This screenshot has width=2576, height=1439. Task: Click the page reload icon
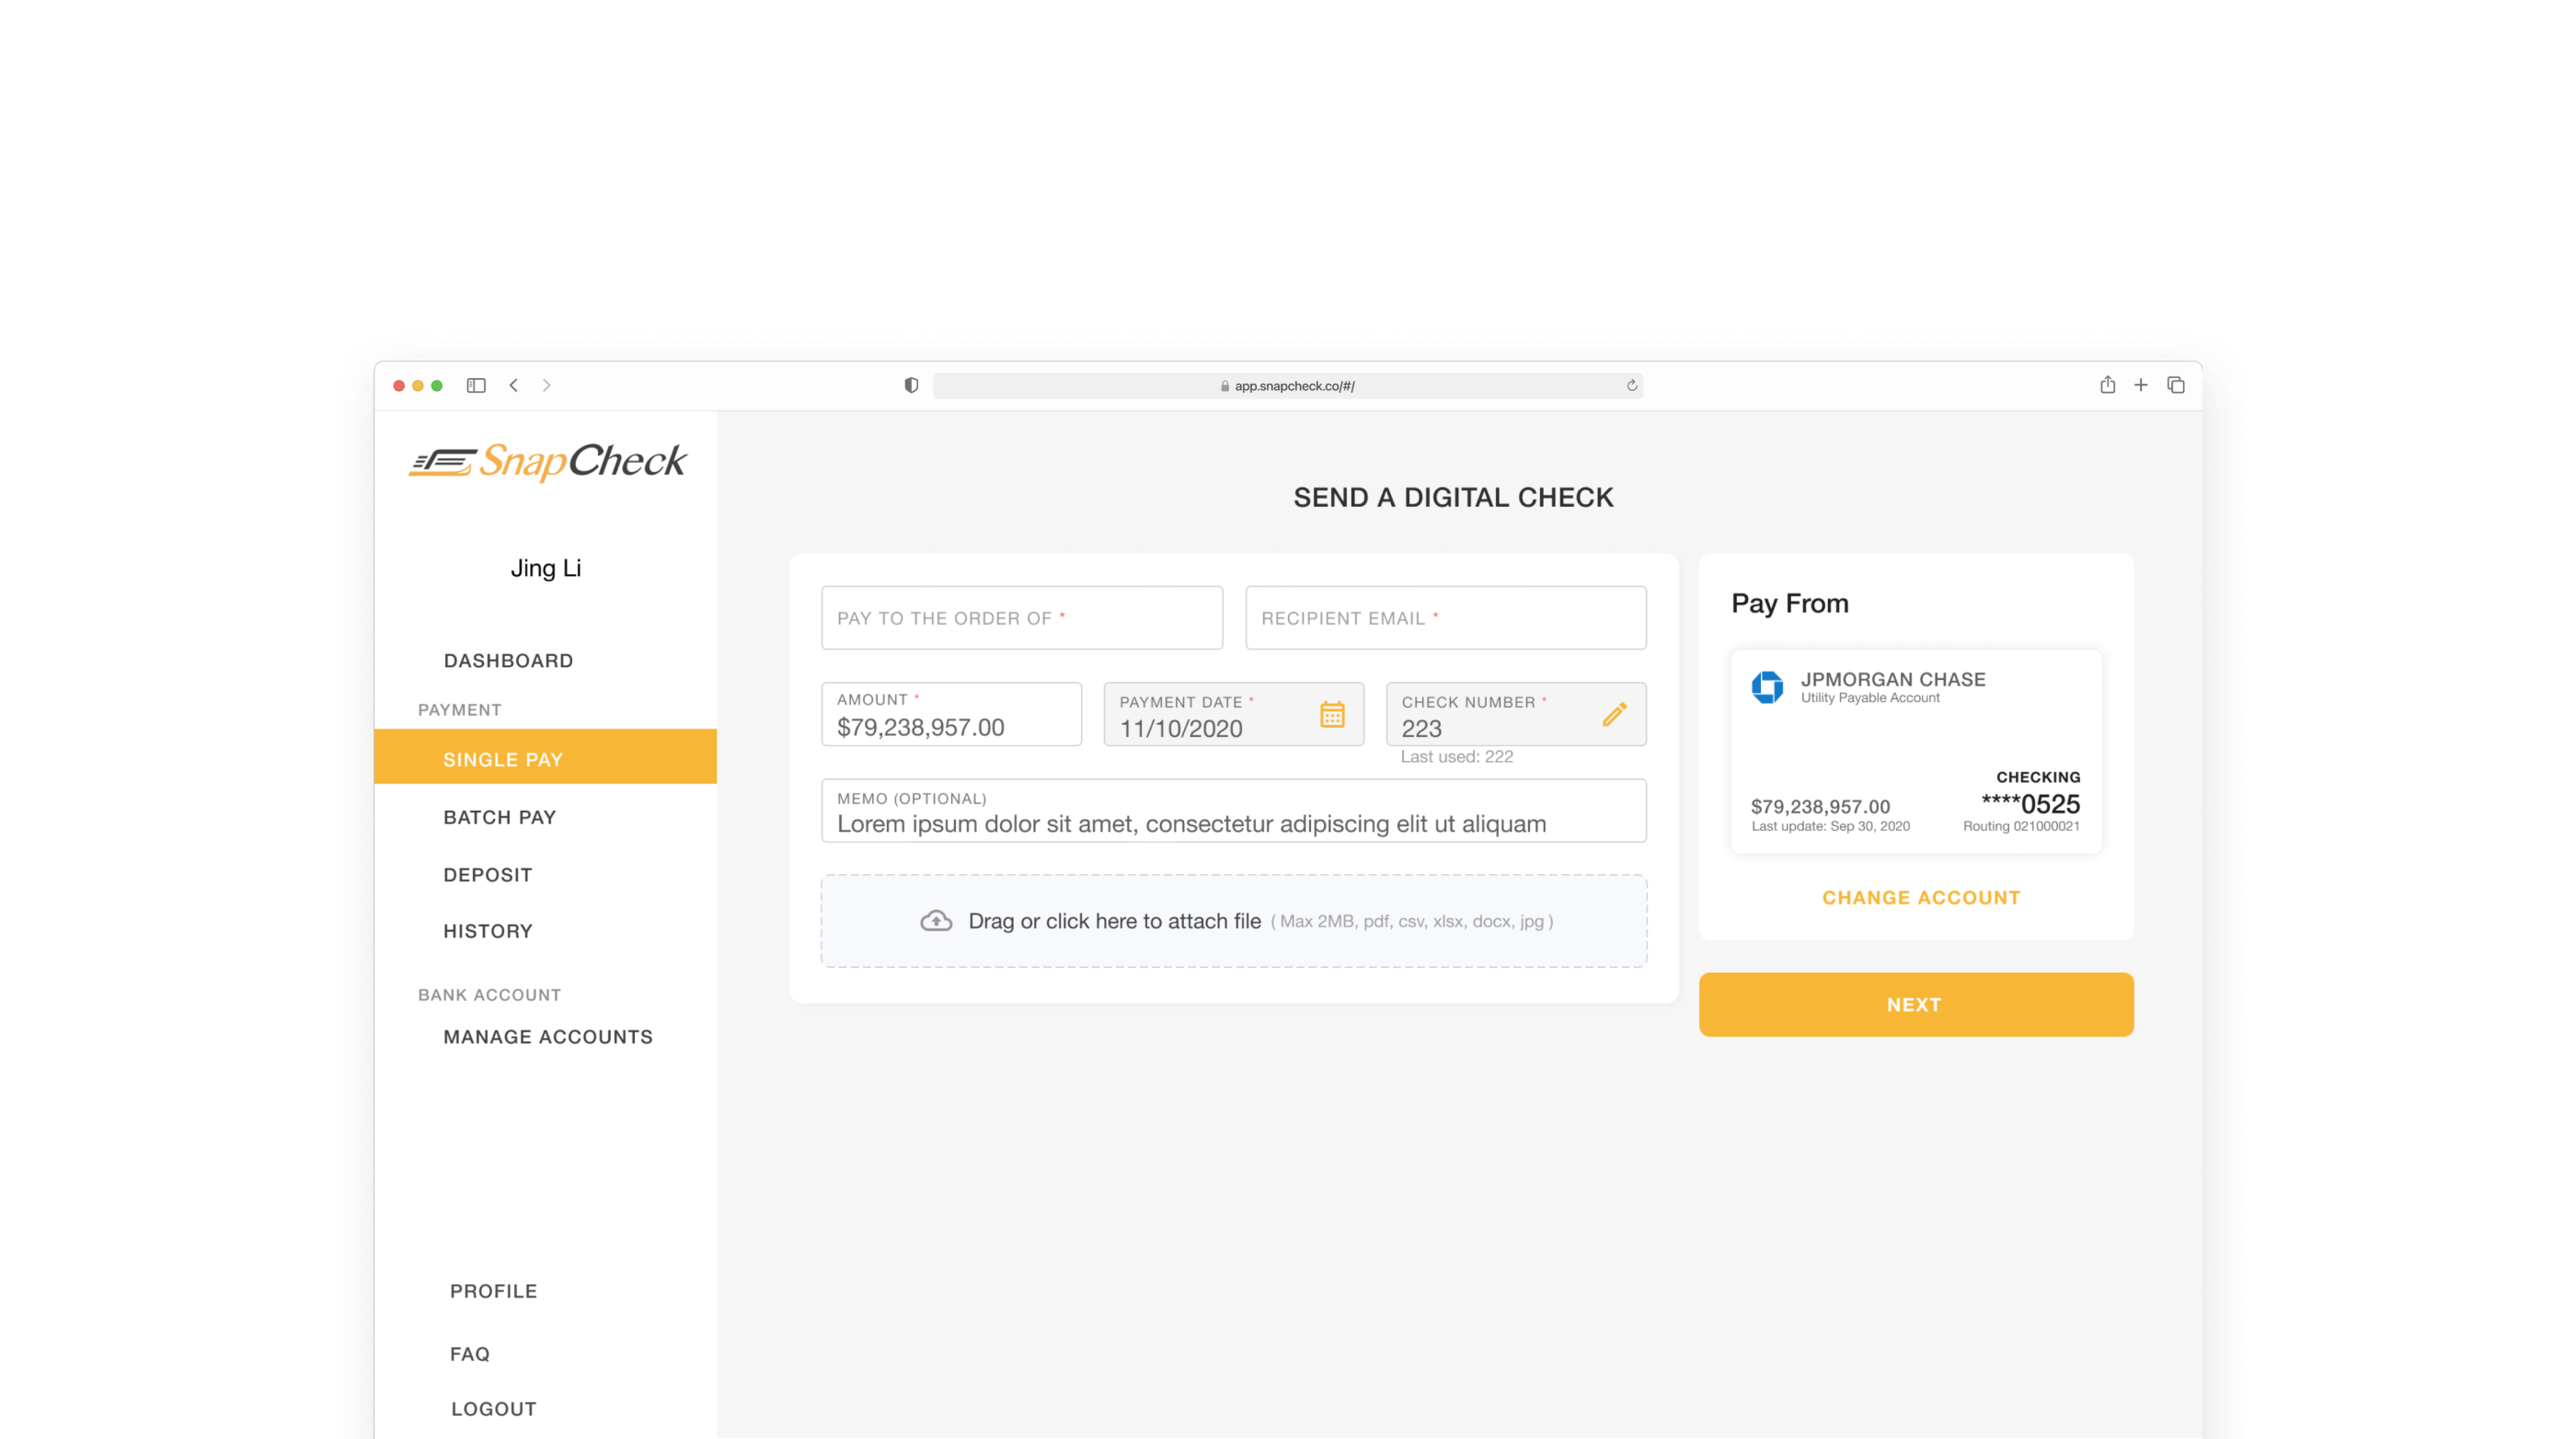[x=1632, y=386]
